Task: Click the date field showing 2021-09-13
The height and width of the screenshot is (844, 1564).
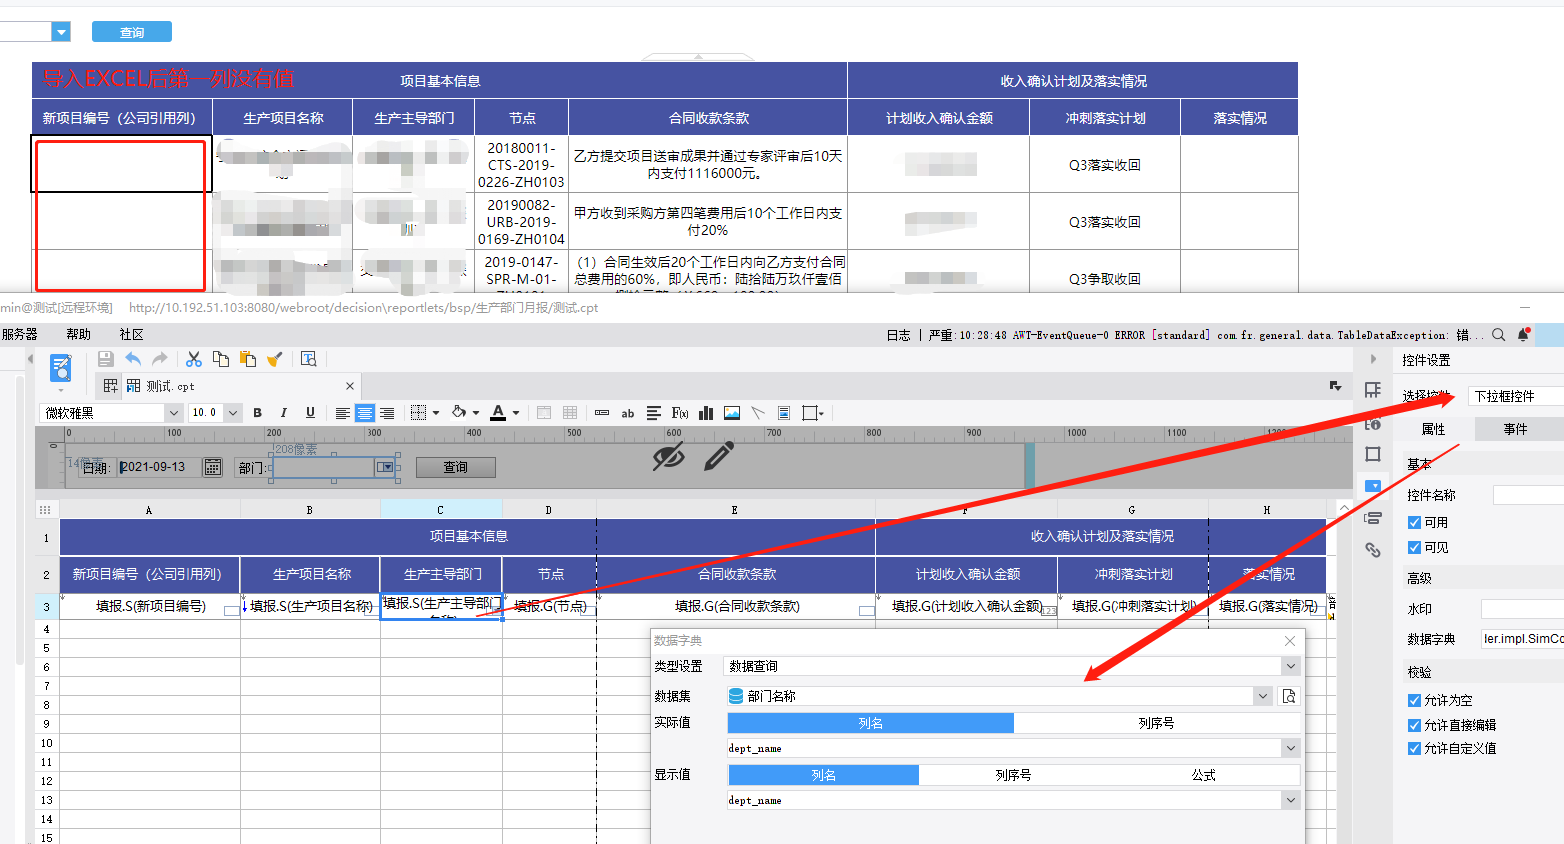Action: (160, 467)
